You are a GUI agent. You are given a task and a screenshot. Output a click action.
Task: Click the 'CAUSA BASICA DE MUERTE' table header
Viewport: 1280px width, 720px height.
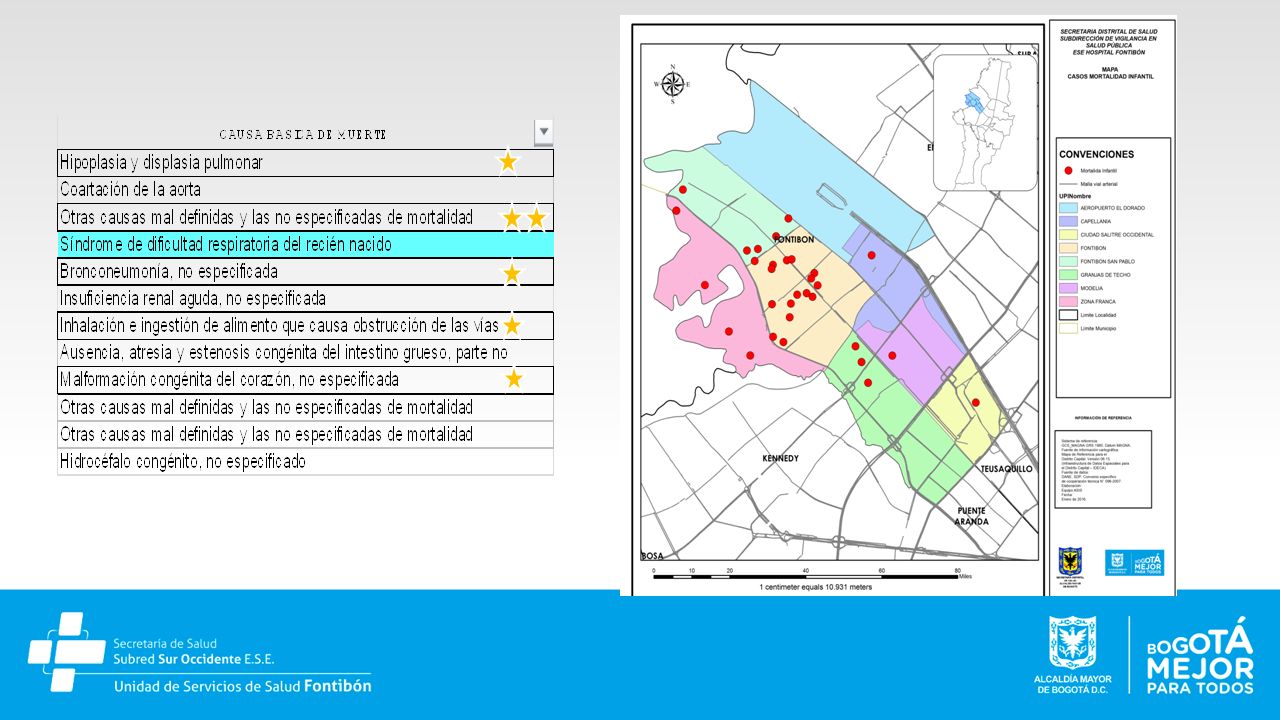[303, 134]
